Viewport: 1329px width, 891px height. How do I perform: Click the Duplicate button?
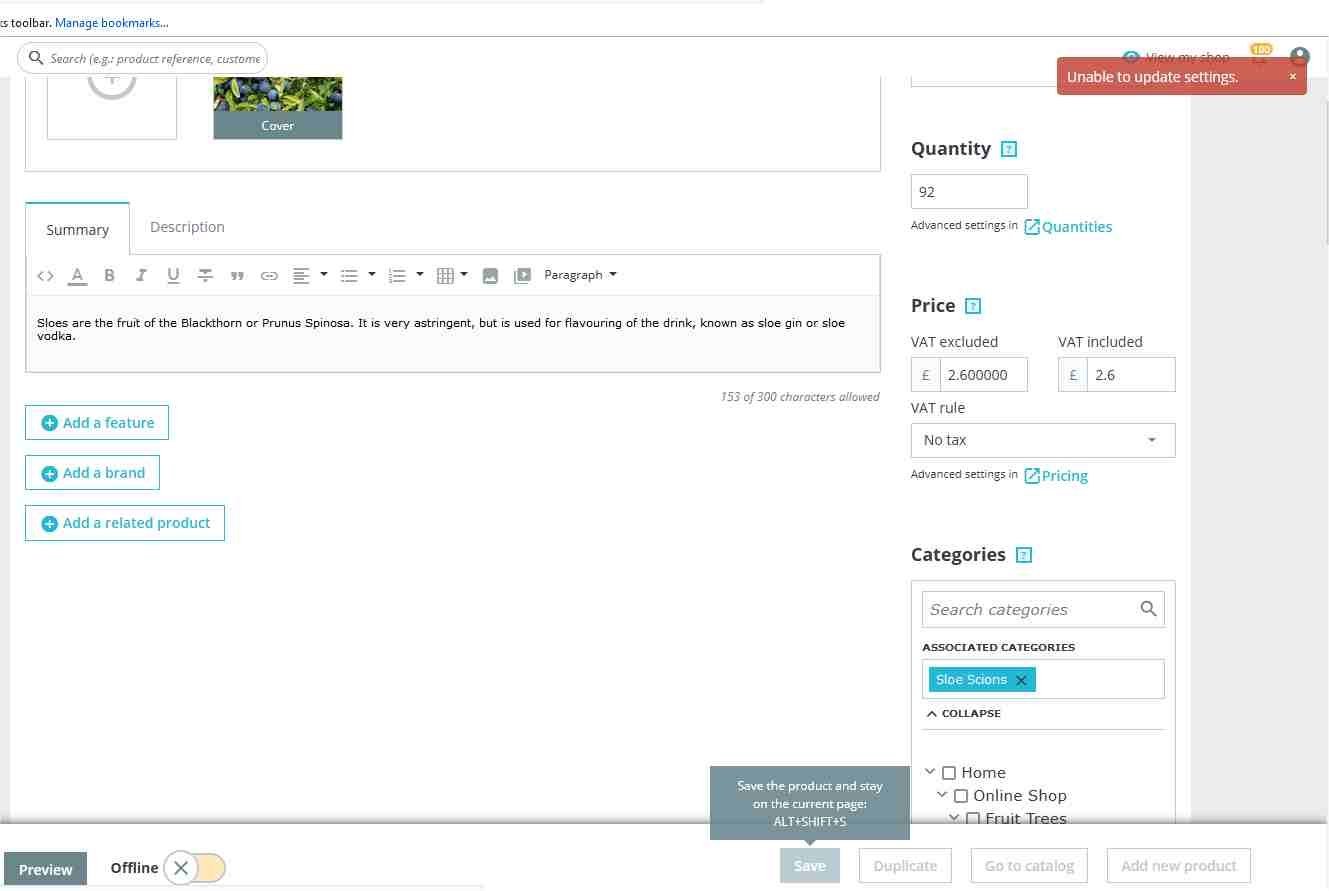905,866
